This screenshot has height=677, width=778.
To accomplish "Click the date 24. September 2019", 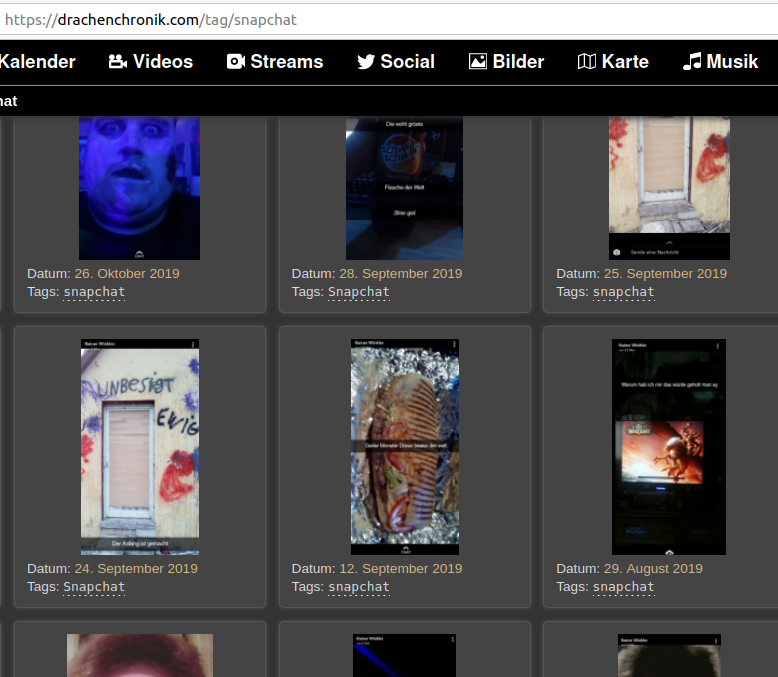I will pyautogui.click(x=136, y=568).
